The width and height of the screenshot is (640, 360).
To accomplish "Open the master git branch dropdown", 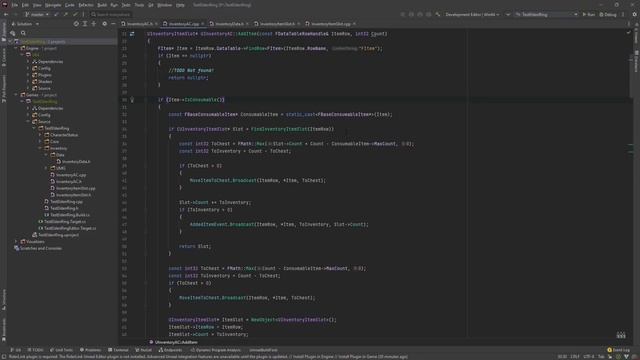I will (x=37, y=14).
